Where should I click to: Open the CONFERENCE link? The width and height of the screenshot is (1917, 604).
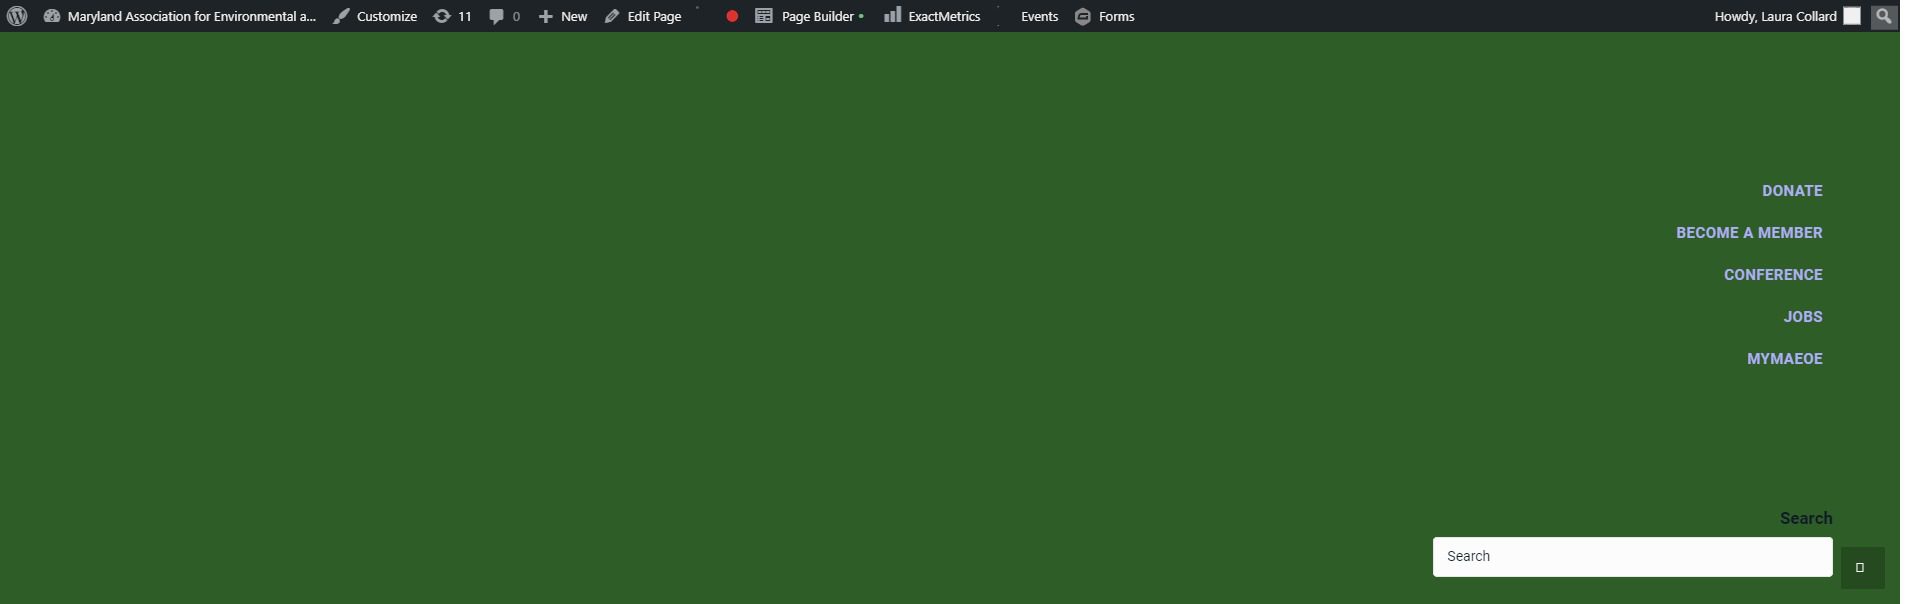point(1773,275)
